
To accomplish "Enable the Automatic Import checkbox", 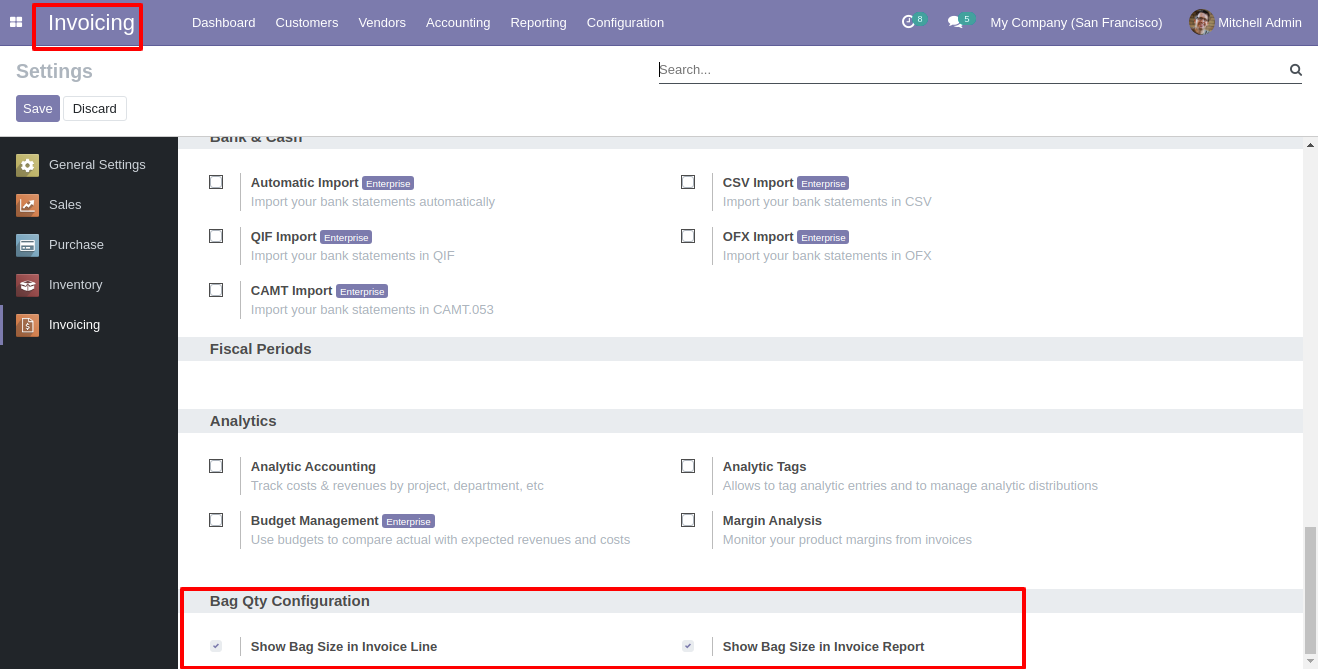I will coord(216,182).
